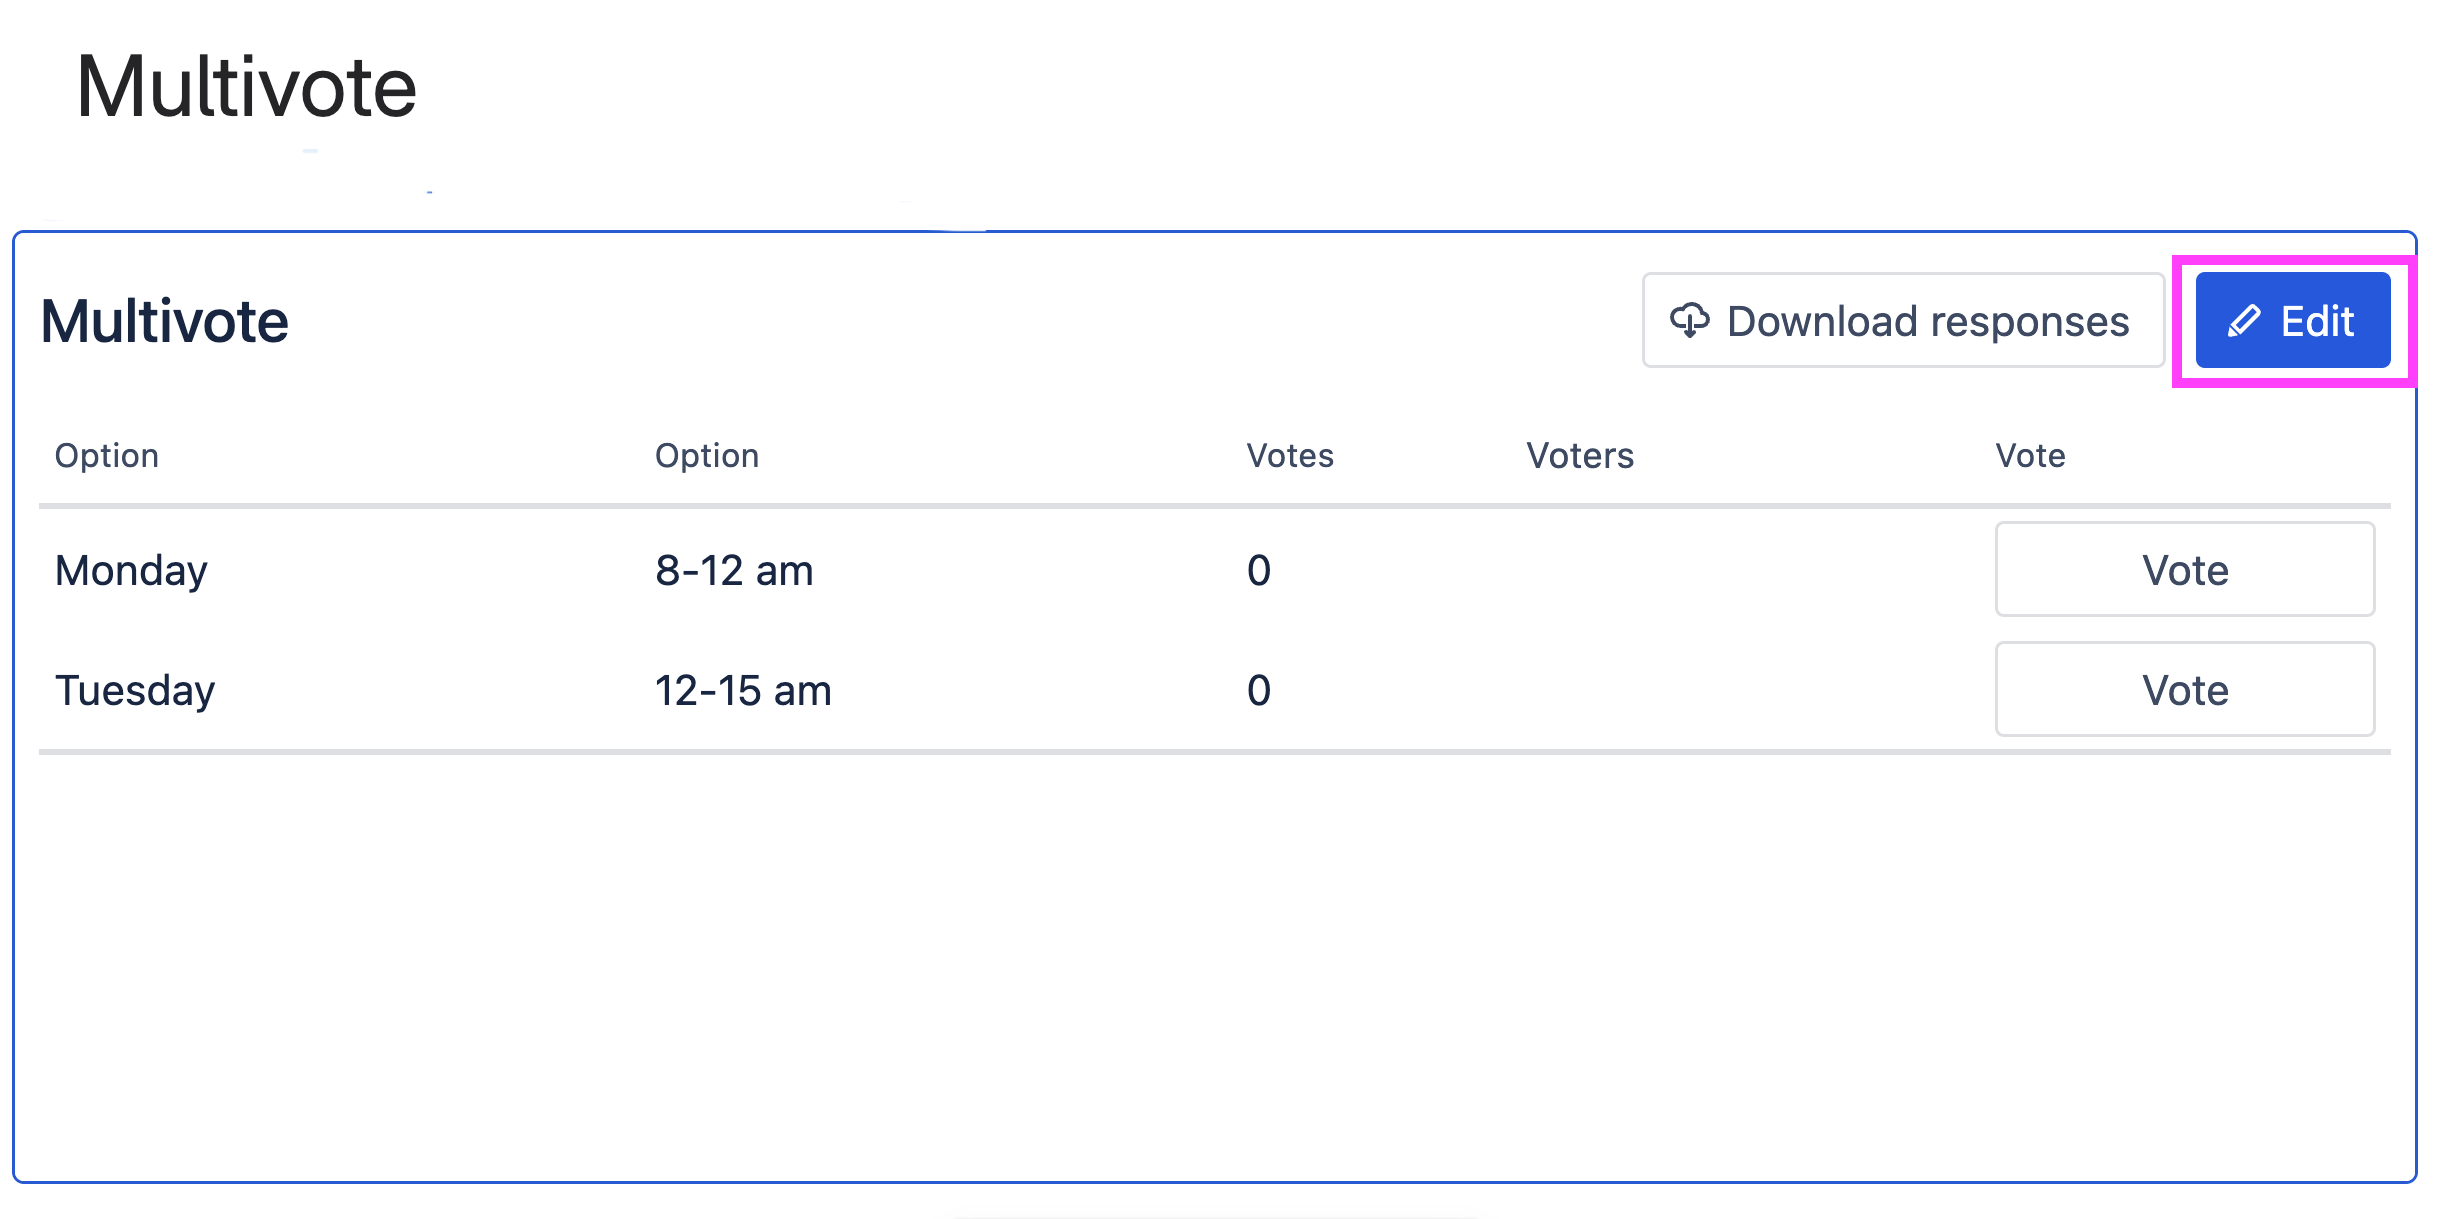The width and height of the screenshot is (2453, 1219).
Task: Click the Edit button text
Action: tap(2317, 321)
